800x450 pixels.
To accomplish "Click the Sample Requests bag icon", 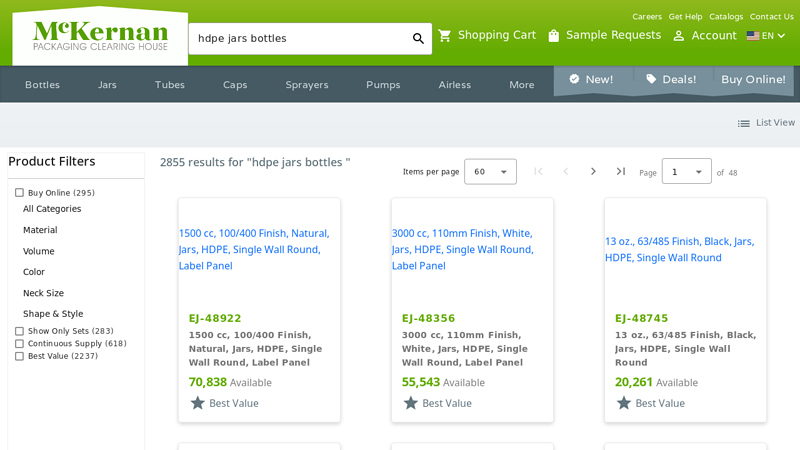I will pos(553,36).
